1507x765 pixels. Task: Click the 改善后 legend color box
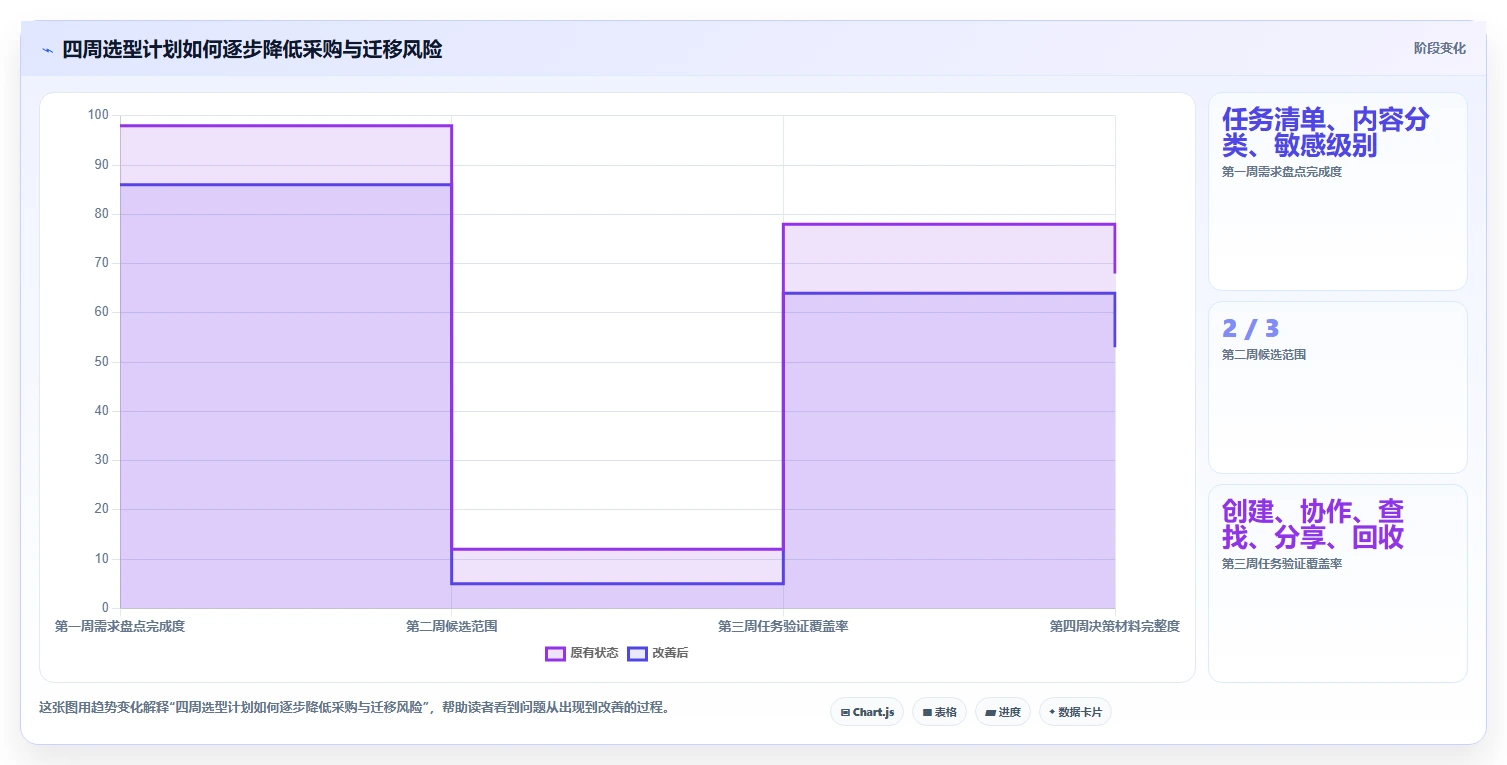pyautogui.click(x=637, y=653)
